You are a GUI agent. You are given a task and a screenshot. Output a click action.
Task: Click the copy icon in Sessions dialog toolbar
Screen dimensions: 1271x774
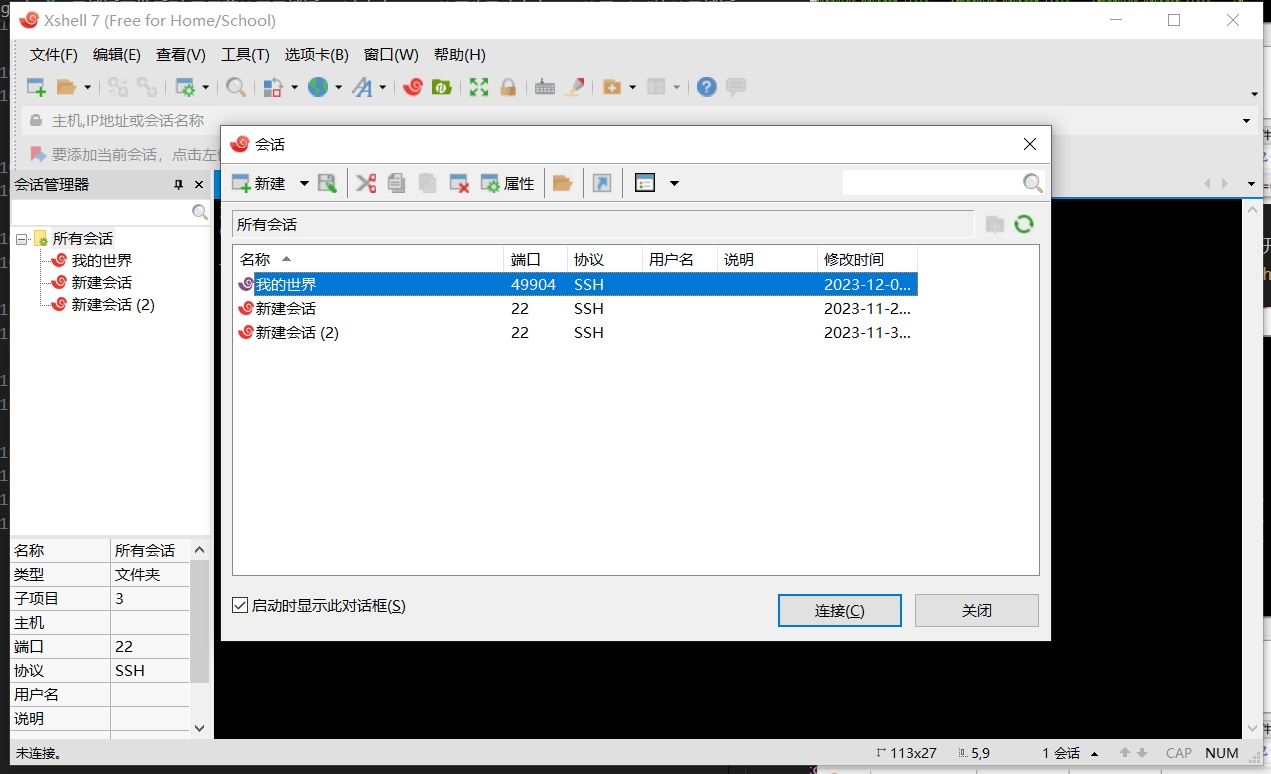pos(396,183)
